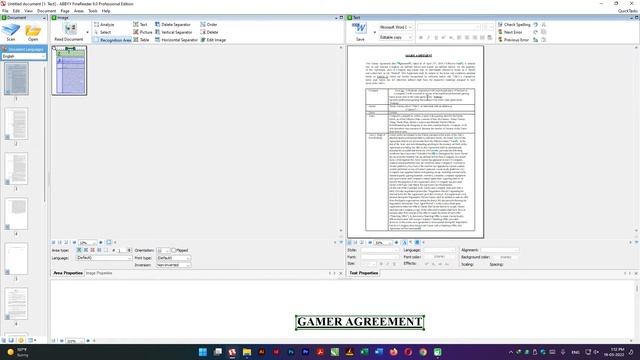Open the Read Document dropdown arrow
This screenshot has height=360, width=640.
pyautogui.click(x=87, y=32)
